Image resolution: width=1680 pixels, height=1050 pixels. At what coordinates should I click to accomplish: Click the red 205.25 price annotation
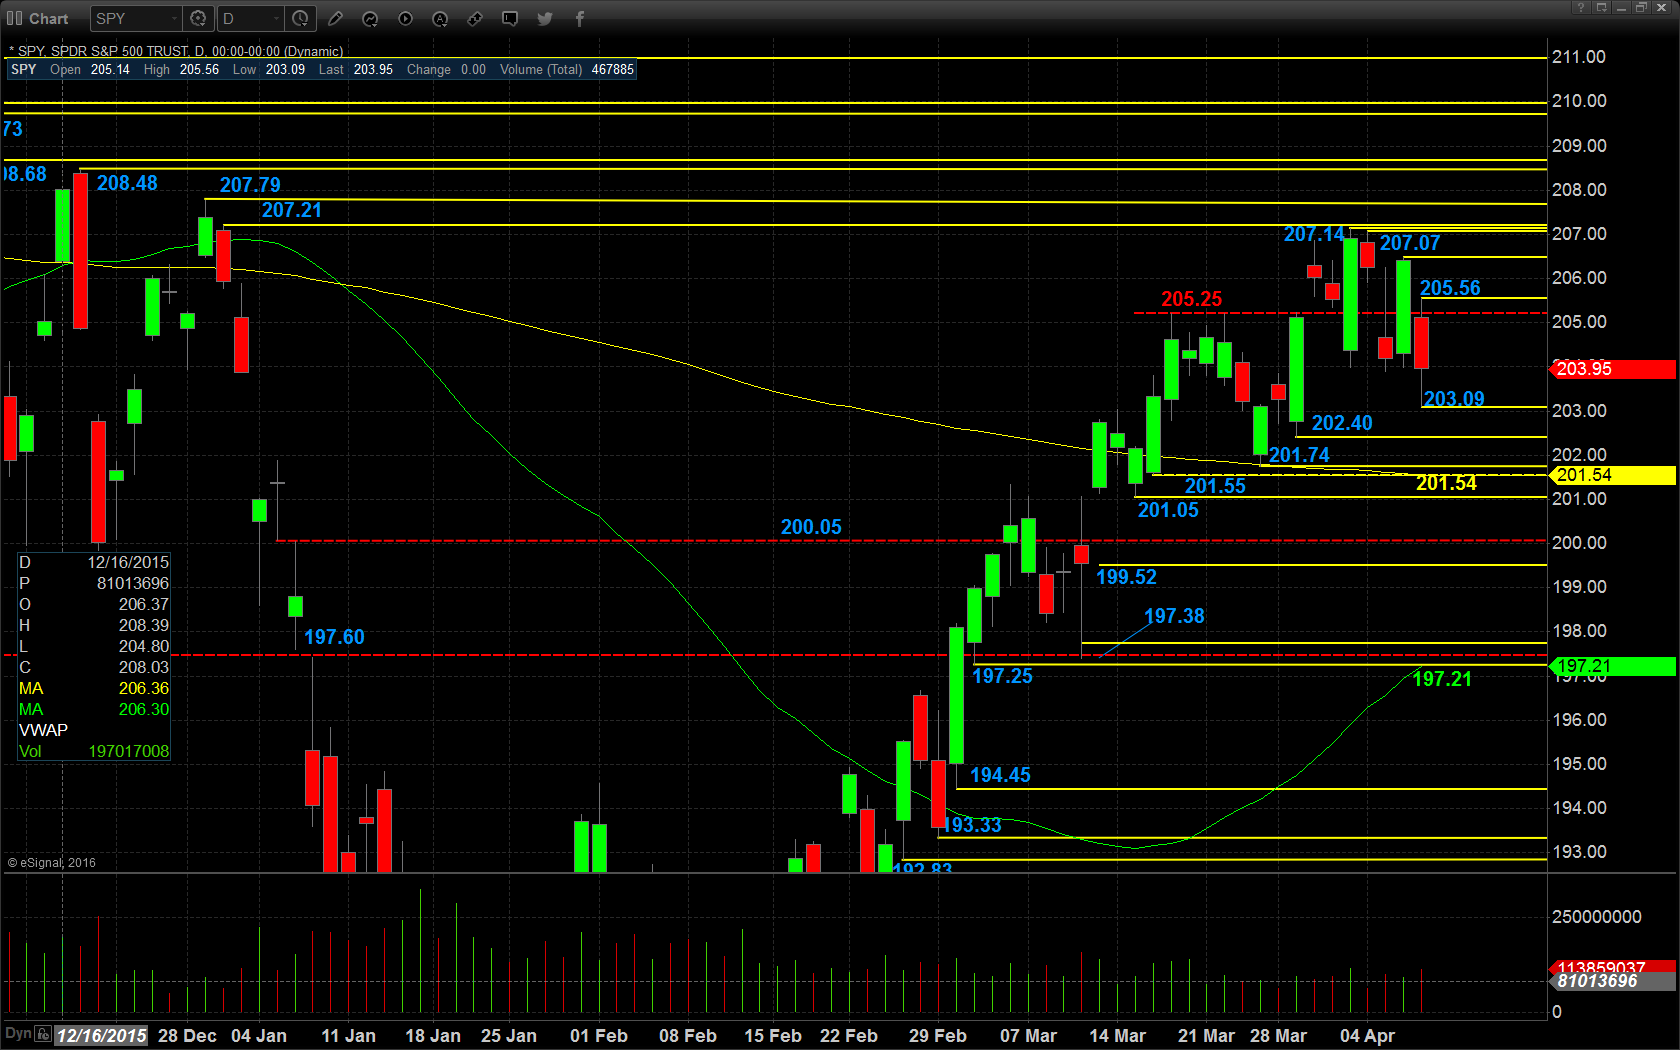(x=1191, y=299)
